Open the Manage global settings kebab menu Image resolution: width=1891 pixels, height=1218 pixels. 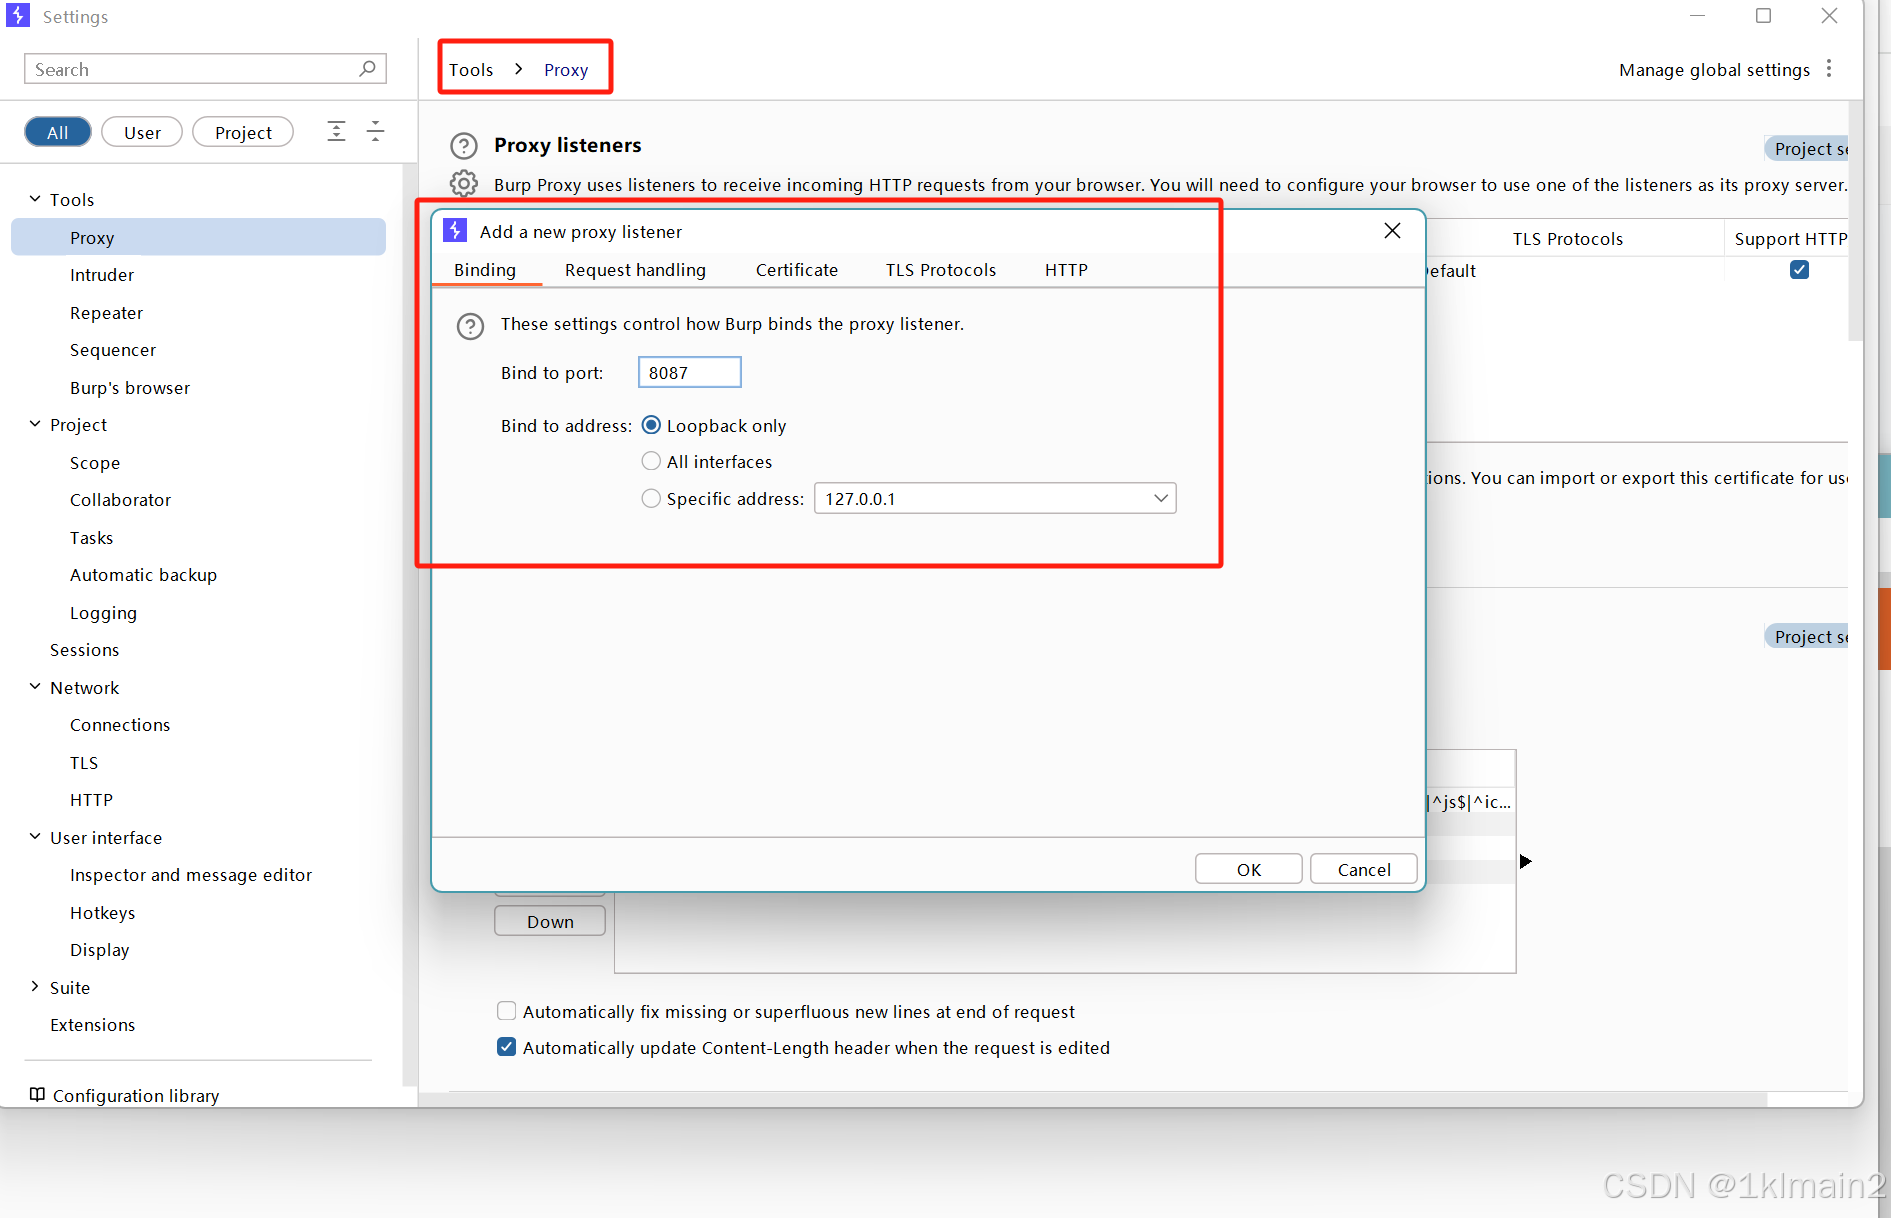pos(1830,68)
